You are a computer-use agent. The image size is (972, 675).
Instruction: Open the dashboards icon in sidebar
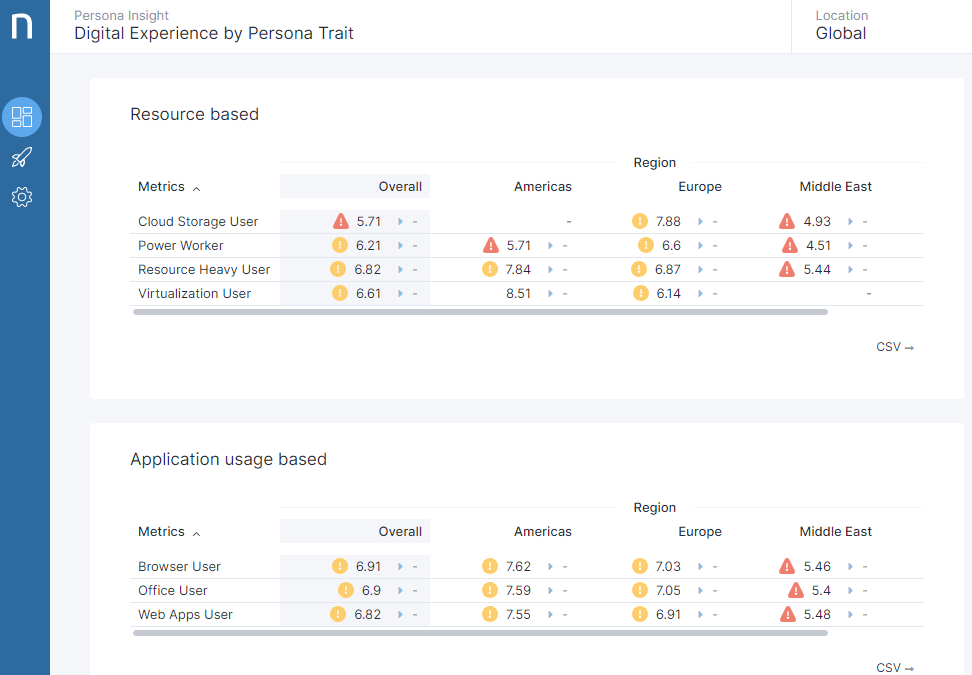[22, 117]
